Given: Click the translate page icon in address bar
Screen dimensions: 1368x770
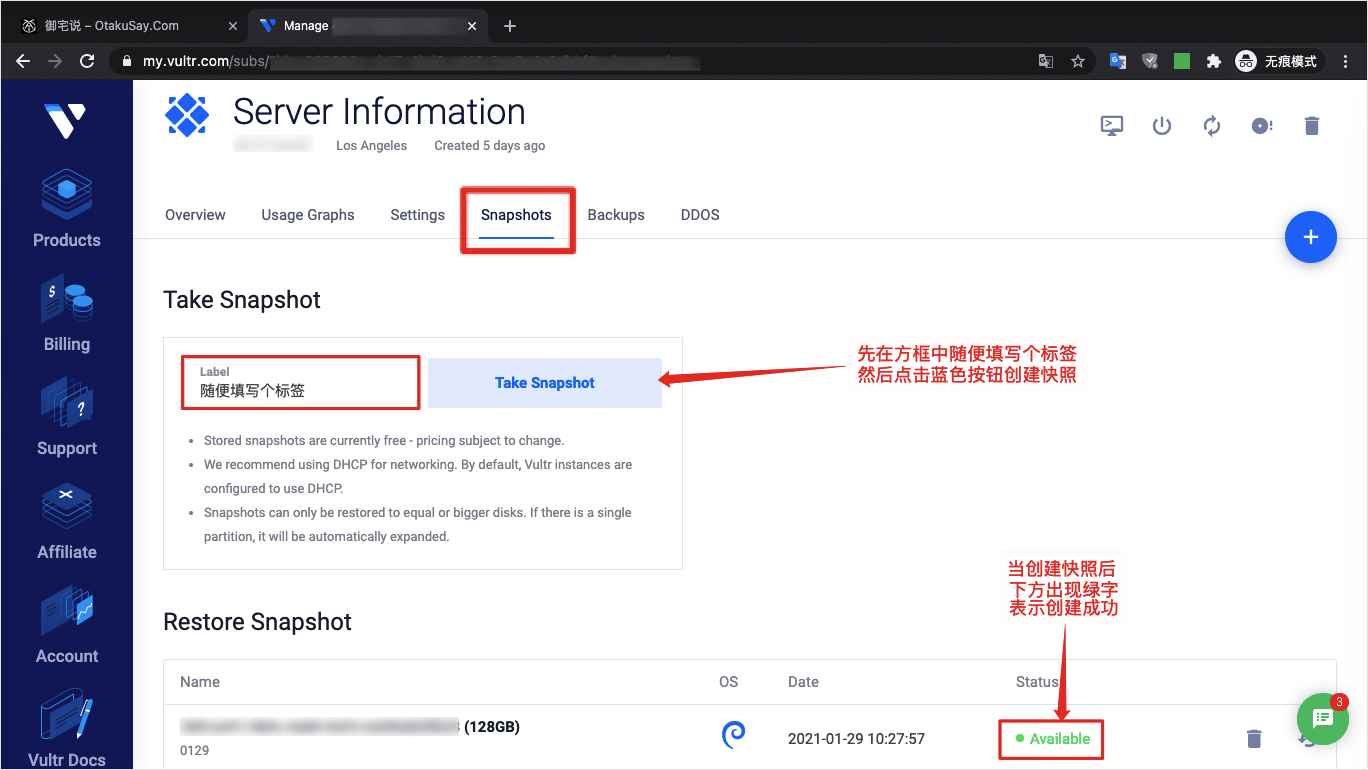Looking at the screenshot, I should pos(1046,61).
